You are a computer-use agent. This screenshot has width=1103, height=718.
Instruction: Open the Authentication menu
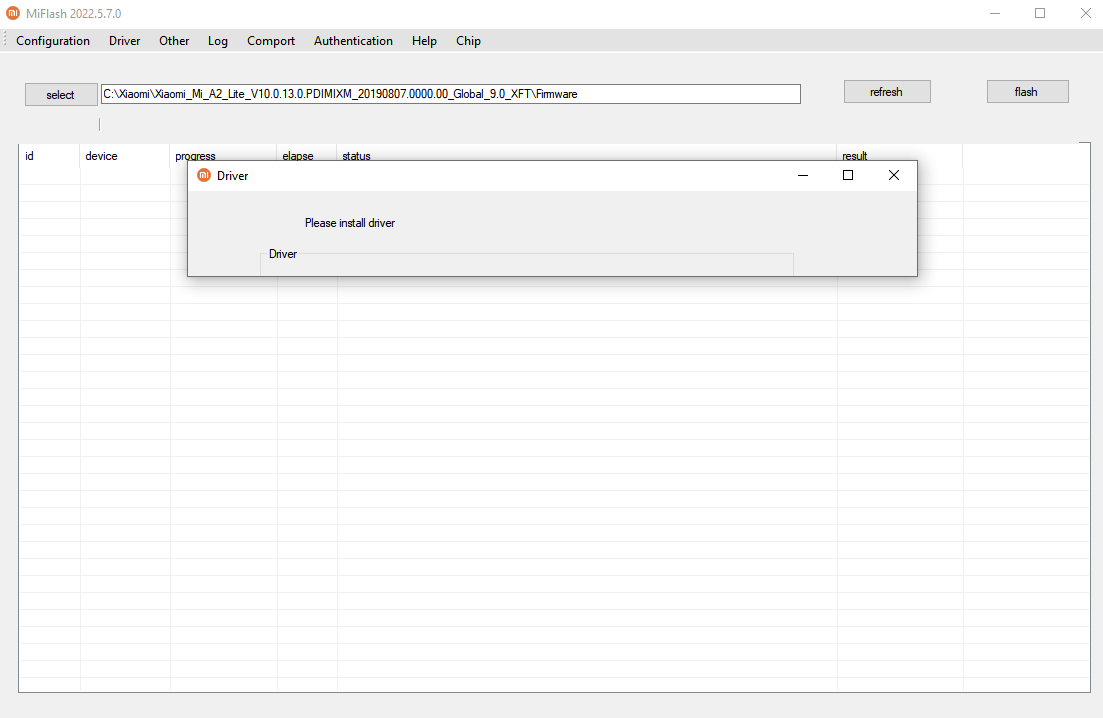pos(353,41)
